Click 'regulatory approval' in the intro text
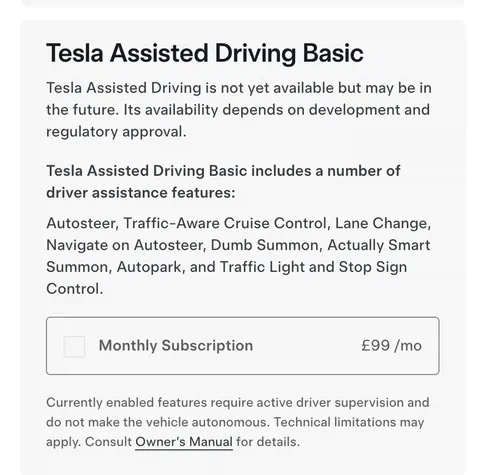480x475 pixels. 116,132
